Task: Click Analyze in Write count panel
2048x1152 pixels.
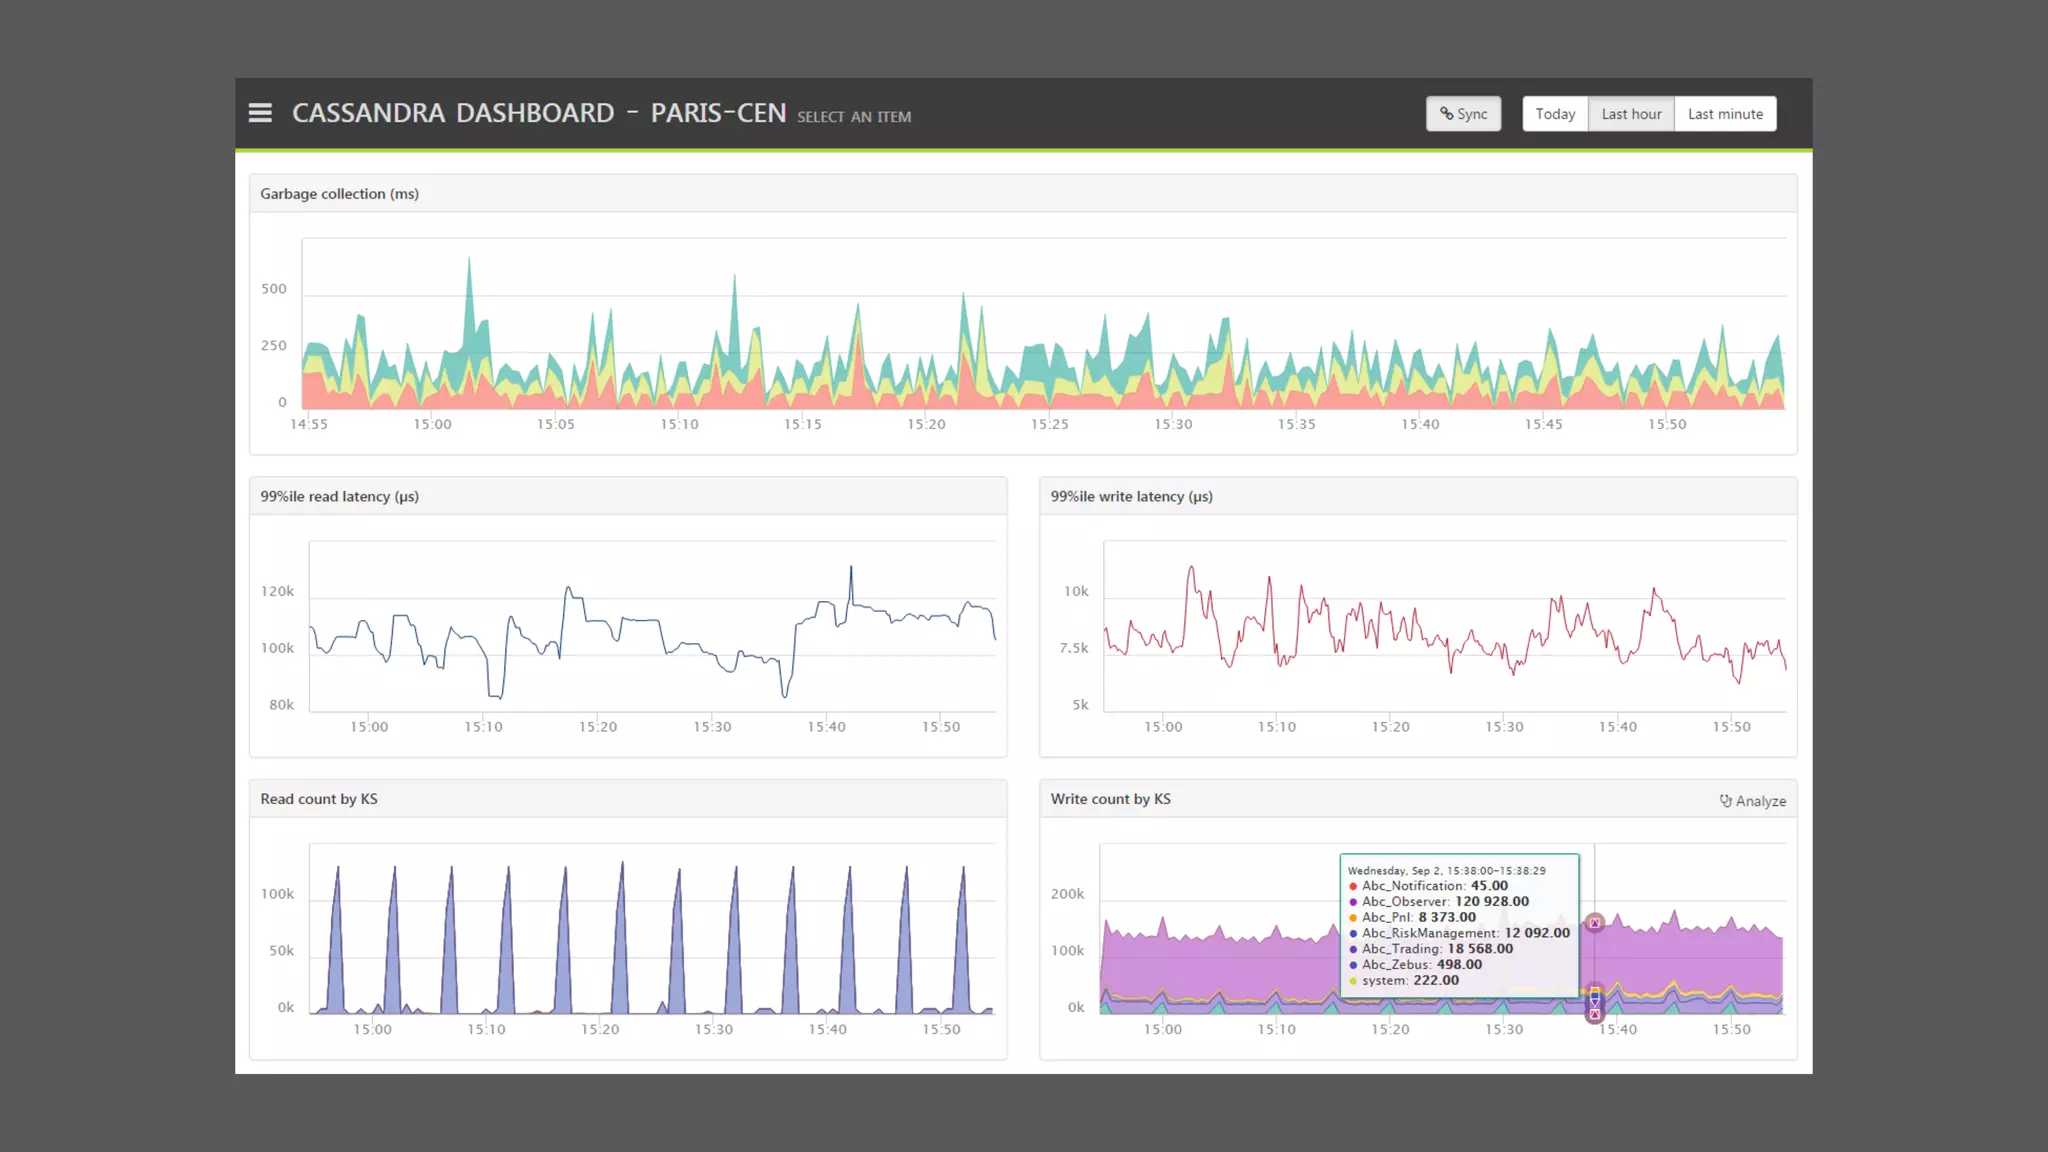Action: coord(1759,801)
